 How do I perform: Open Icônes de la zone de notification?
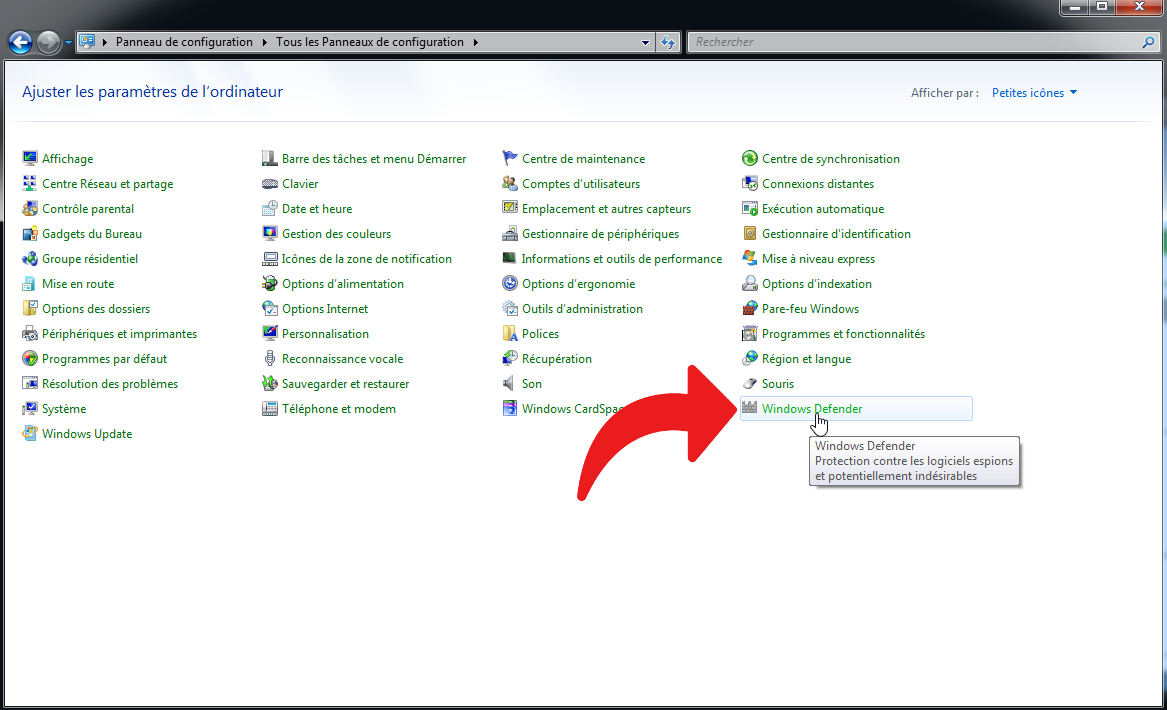[x=366, y=259]
